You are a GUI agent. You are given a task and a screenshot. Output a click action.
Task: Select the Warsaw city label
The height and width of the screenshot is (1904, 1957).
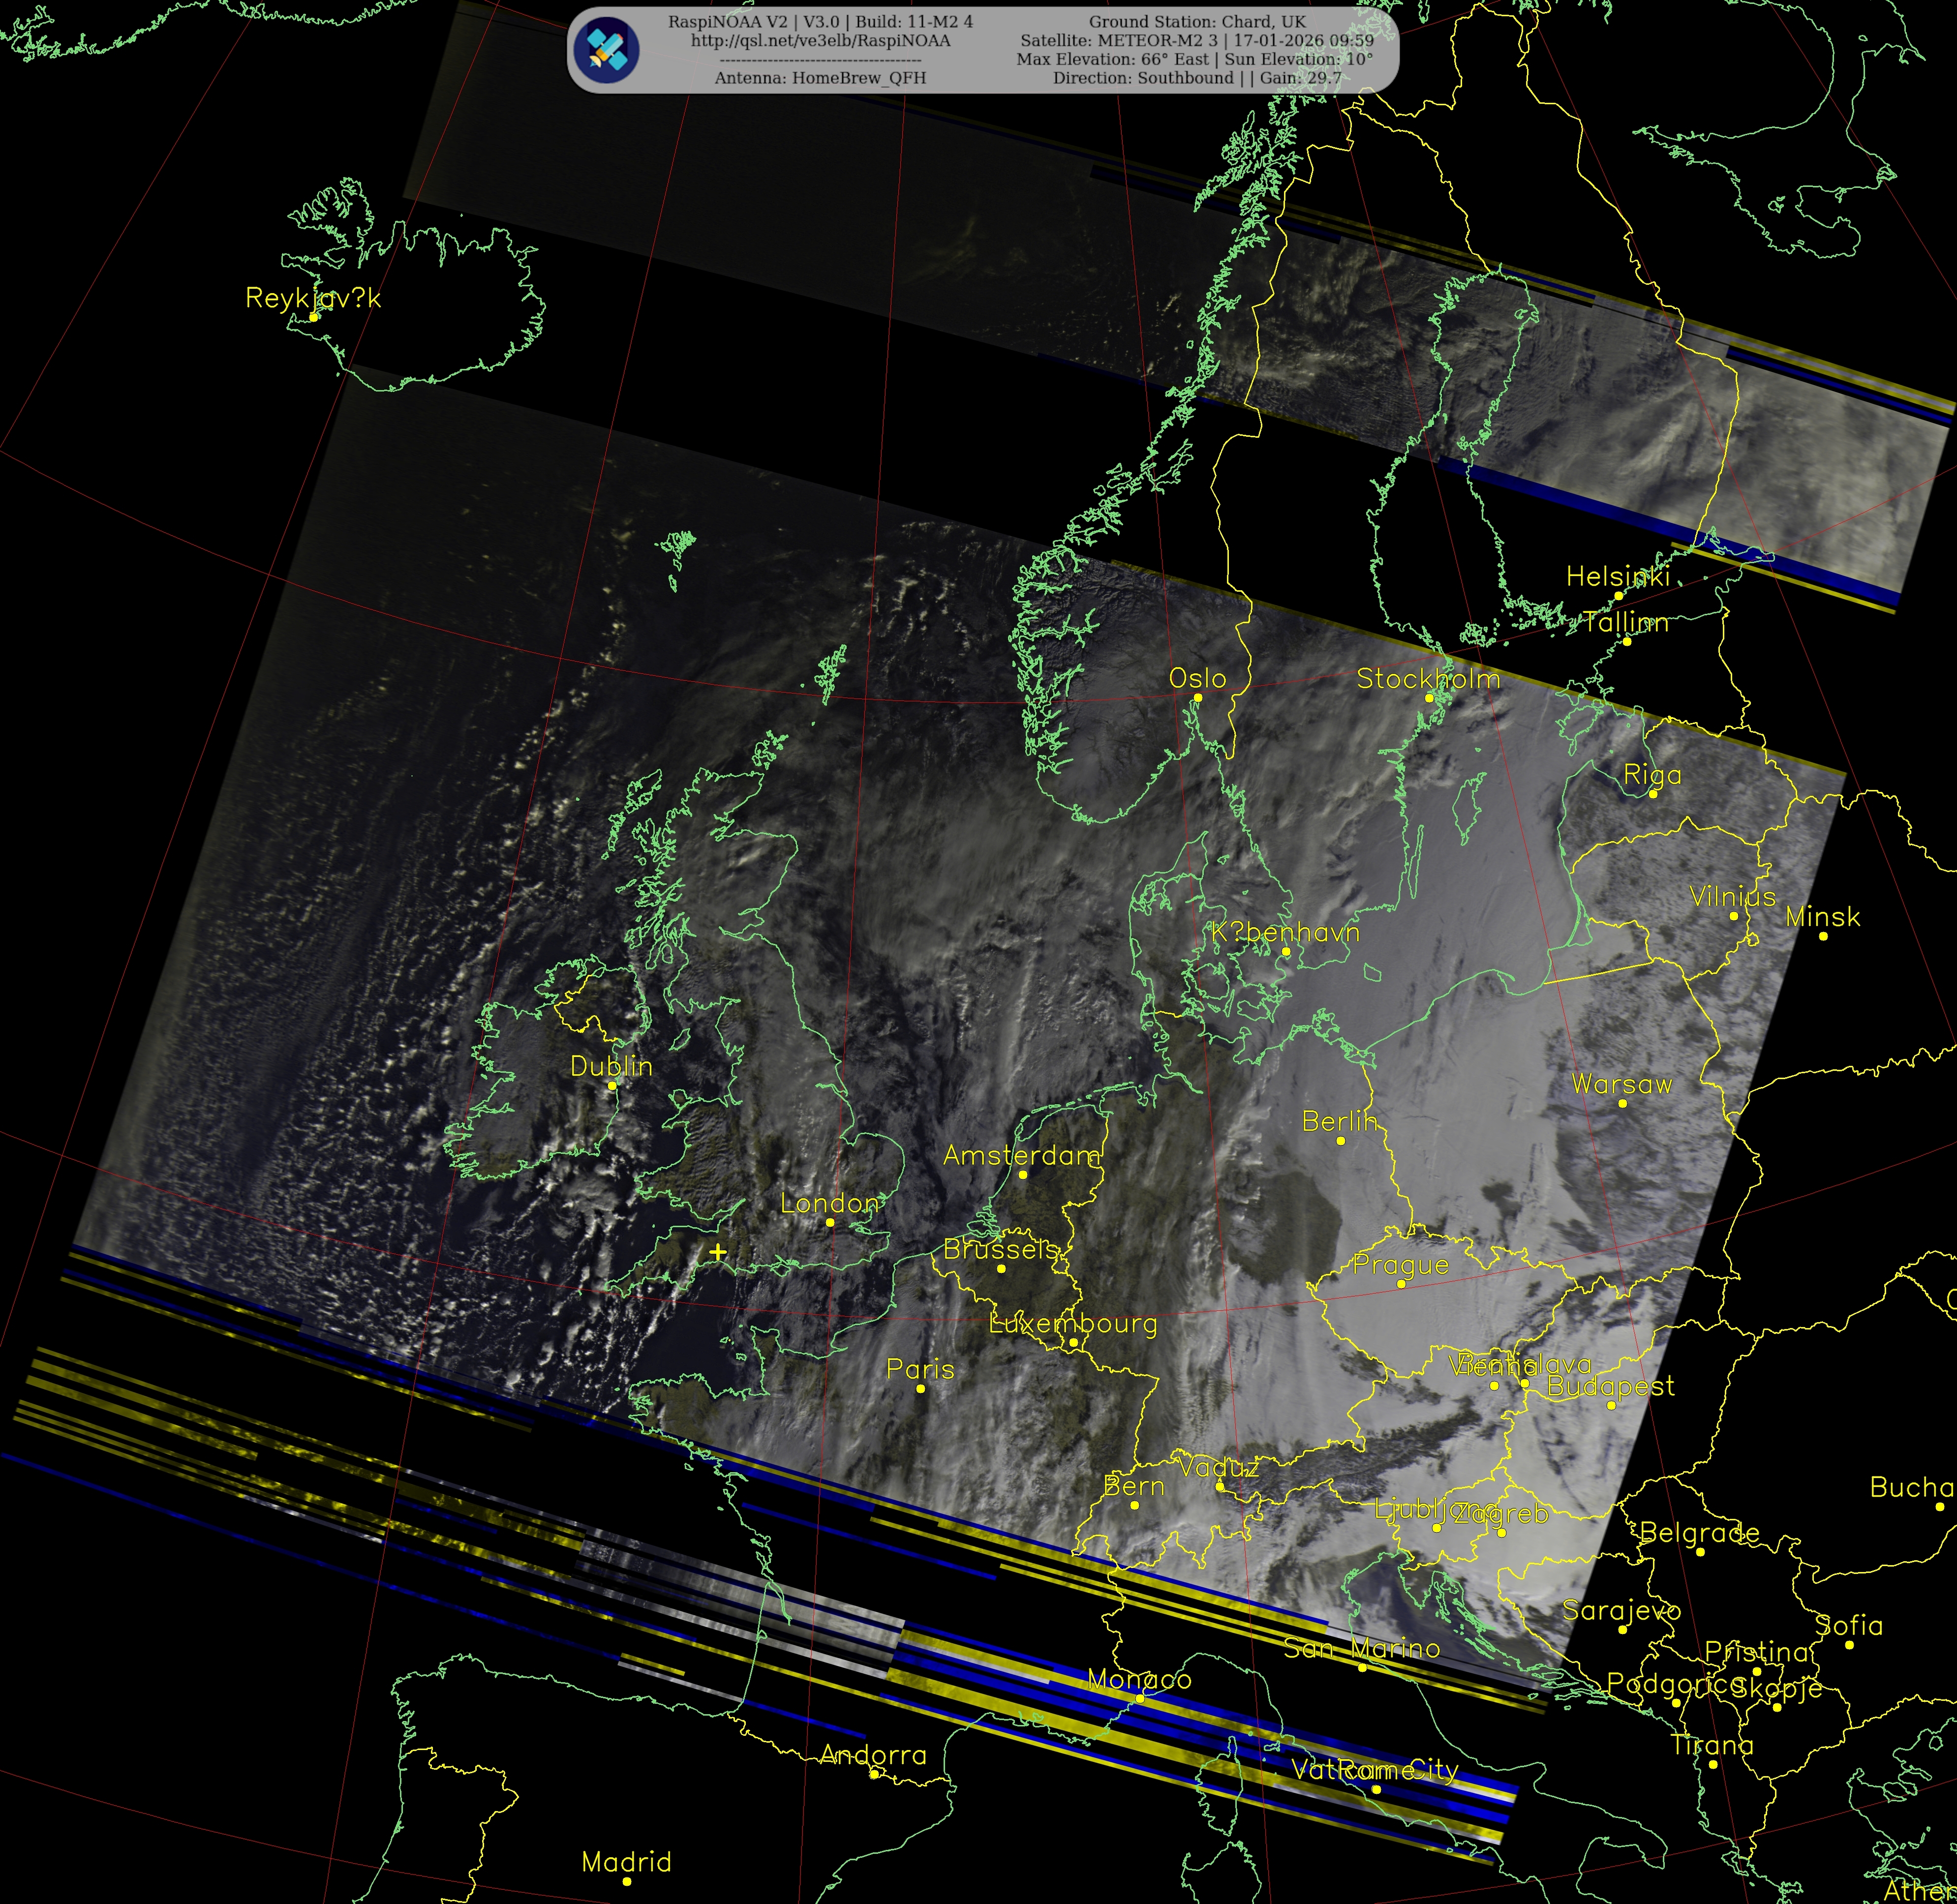click(1621, 1083)
